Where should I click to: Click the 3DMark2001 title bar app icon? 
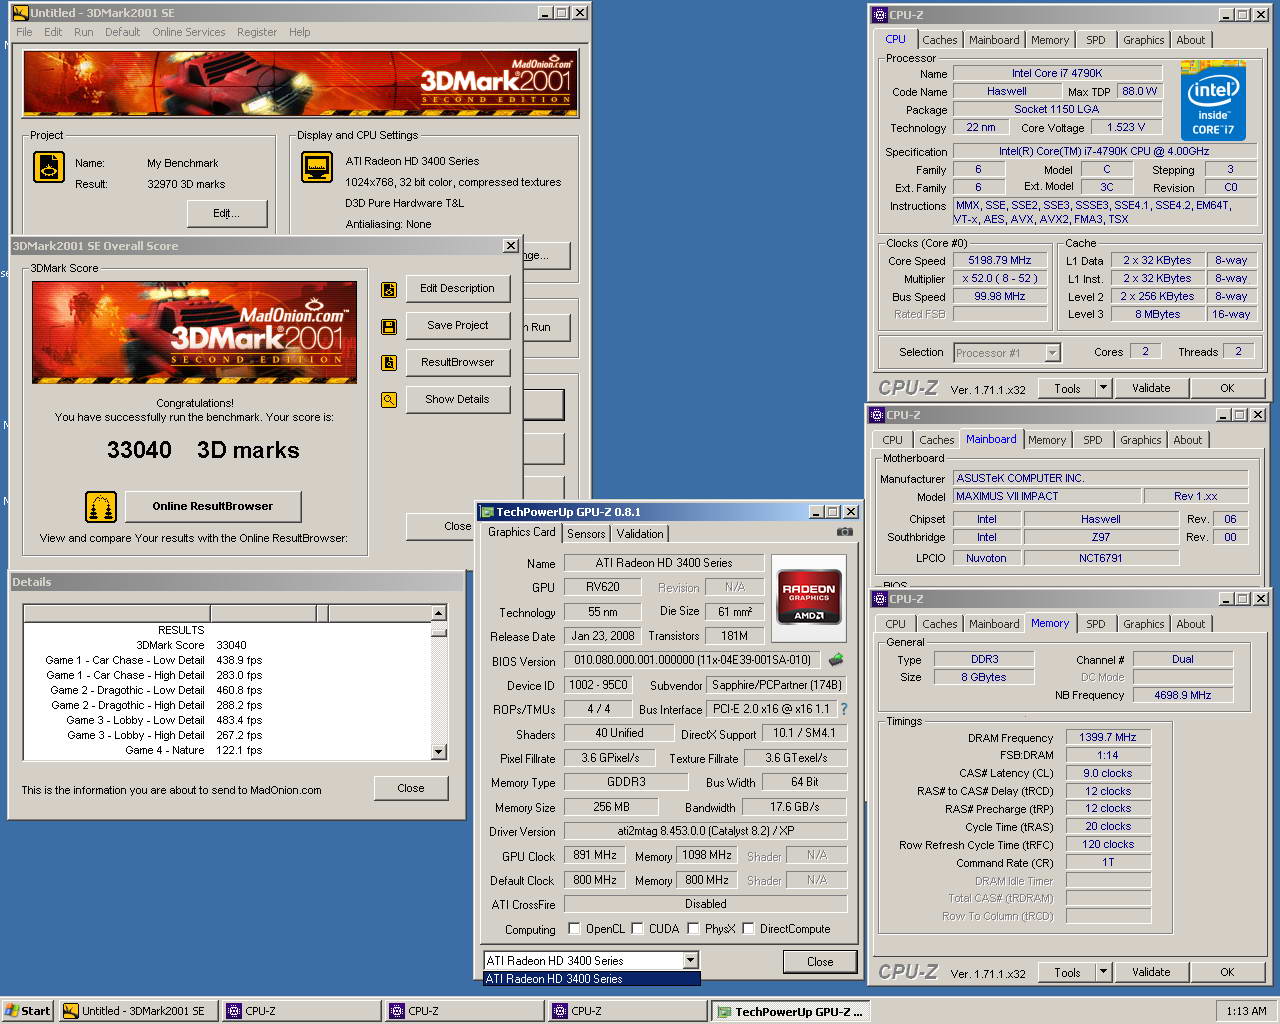[x=19, y=13]
